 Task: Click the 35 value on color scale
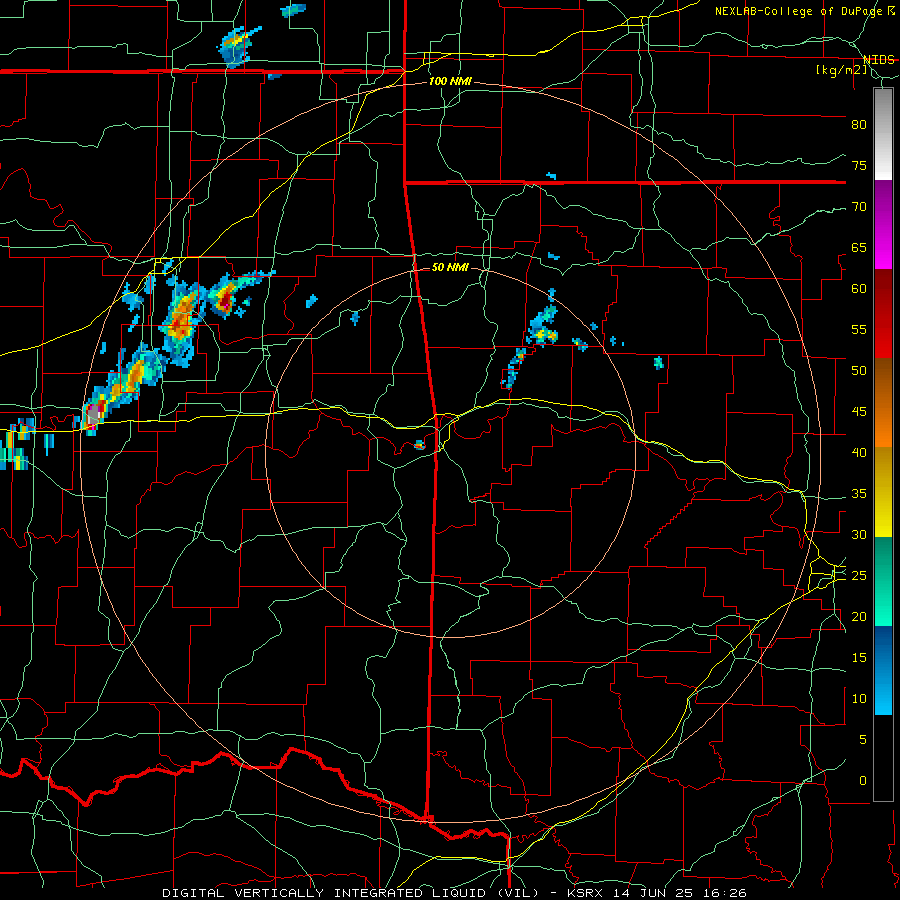(859, 494)
